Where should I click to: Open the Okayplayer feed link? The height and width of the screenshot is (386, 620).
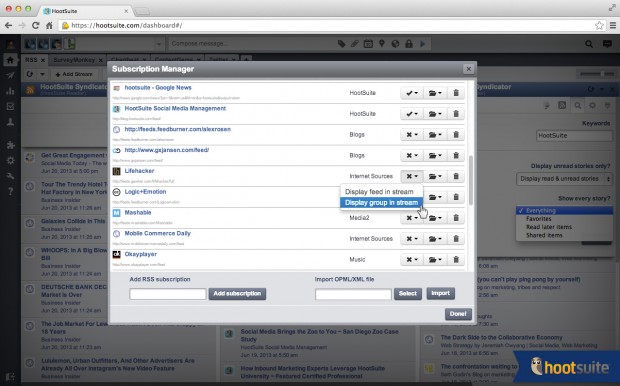pos(140,254)
